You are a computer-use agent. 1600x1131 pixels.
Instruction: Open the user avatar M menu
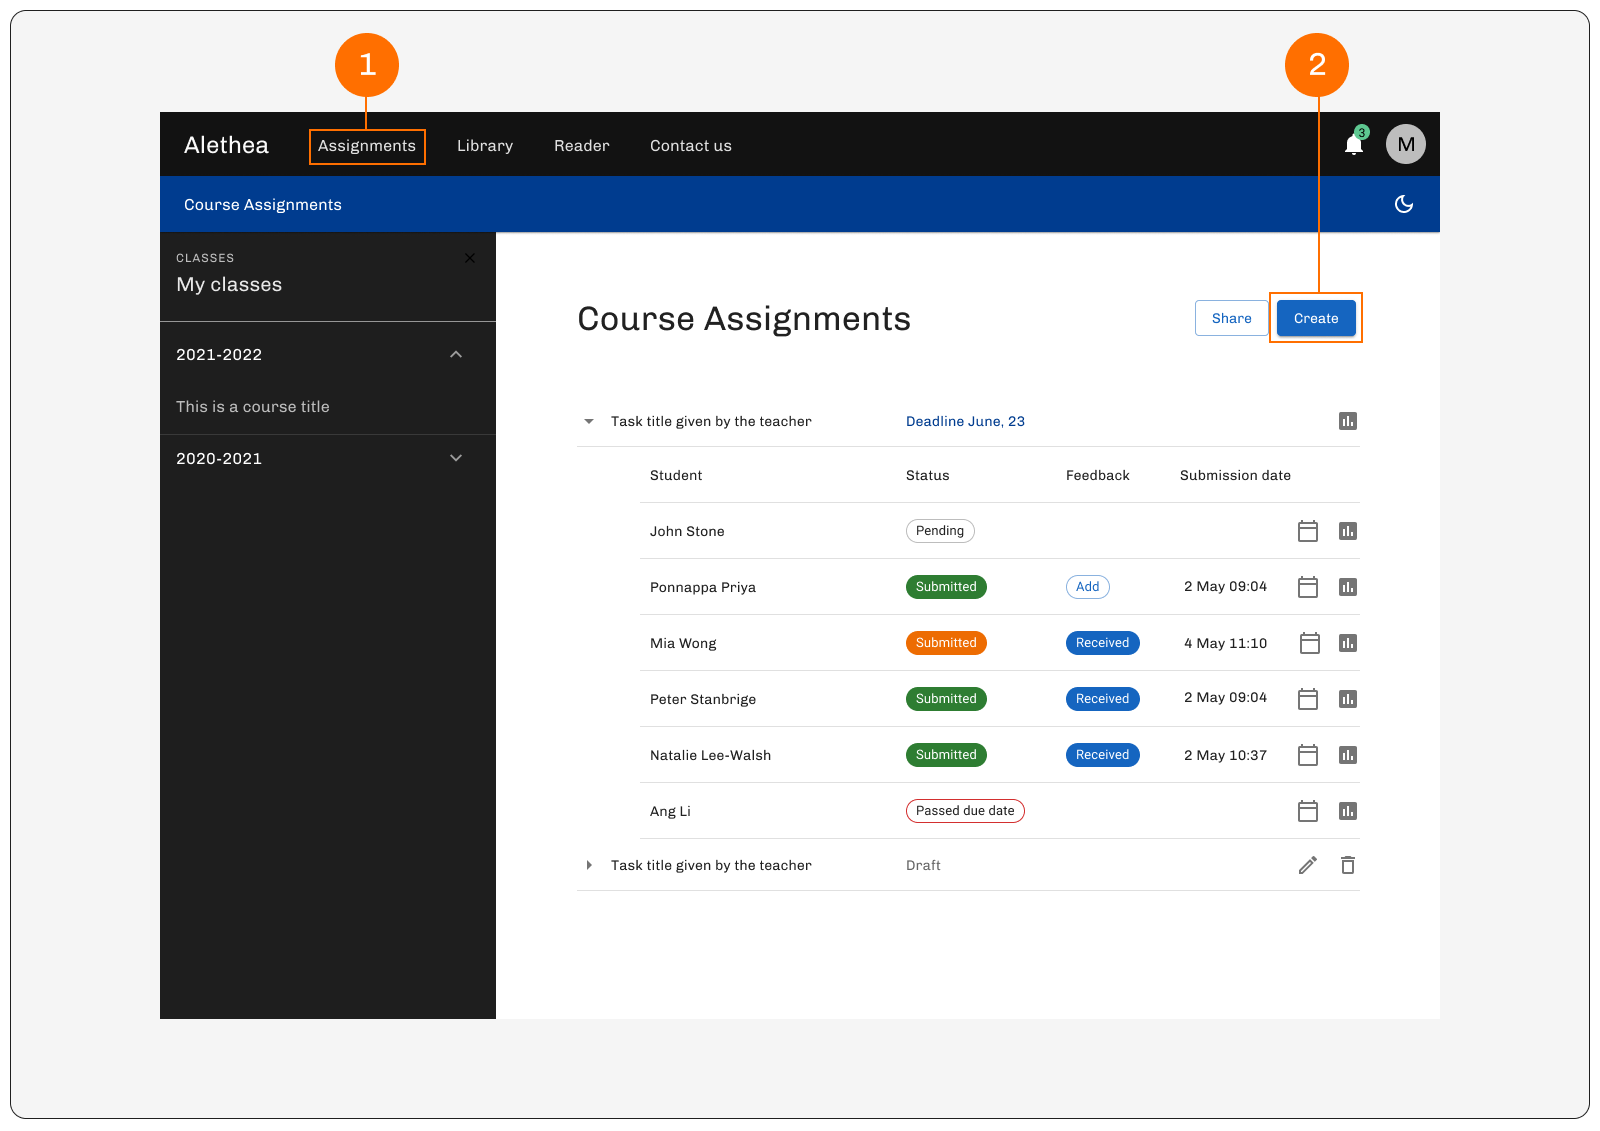coord(1406,144)
